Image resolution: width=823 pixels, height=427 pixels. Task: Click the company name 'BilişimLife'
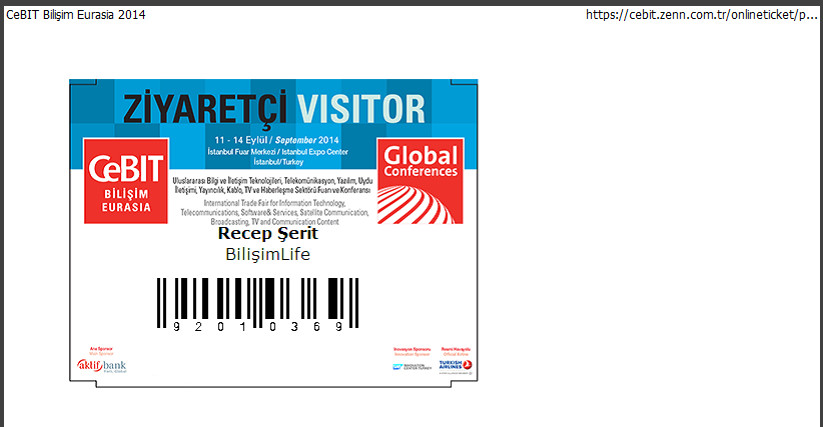[268, 254]
